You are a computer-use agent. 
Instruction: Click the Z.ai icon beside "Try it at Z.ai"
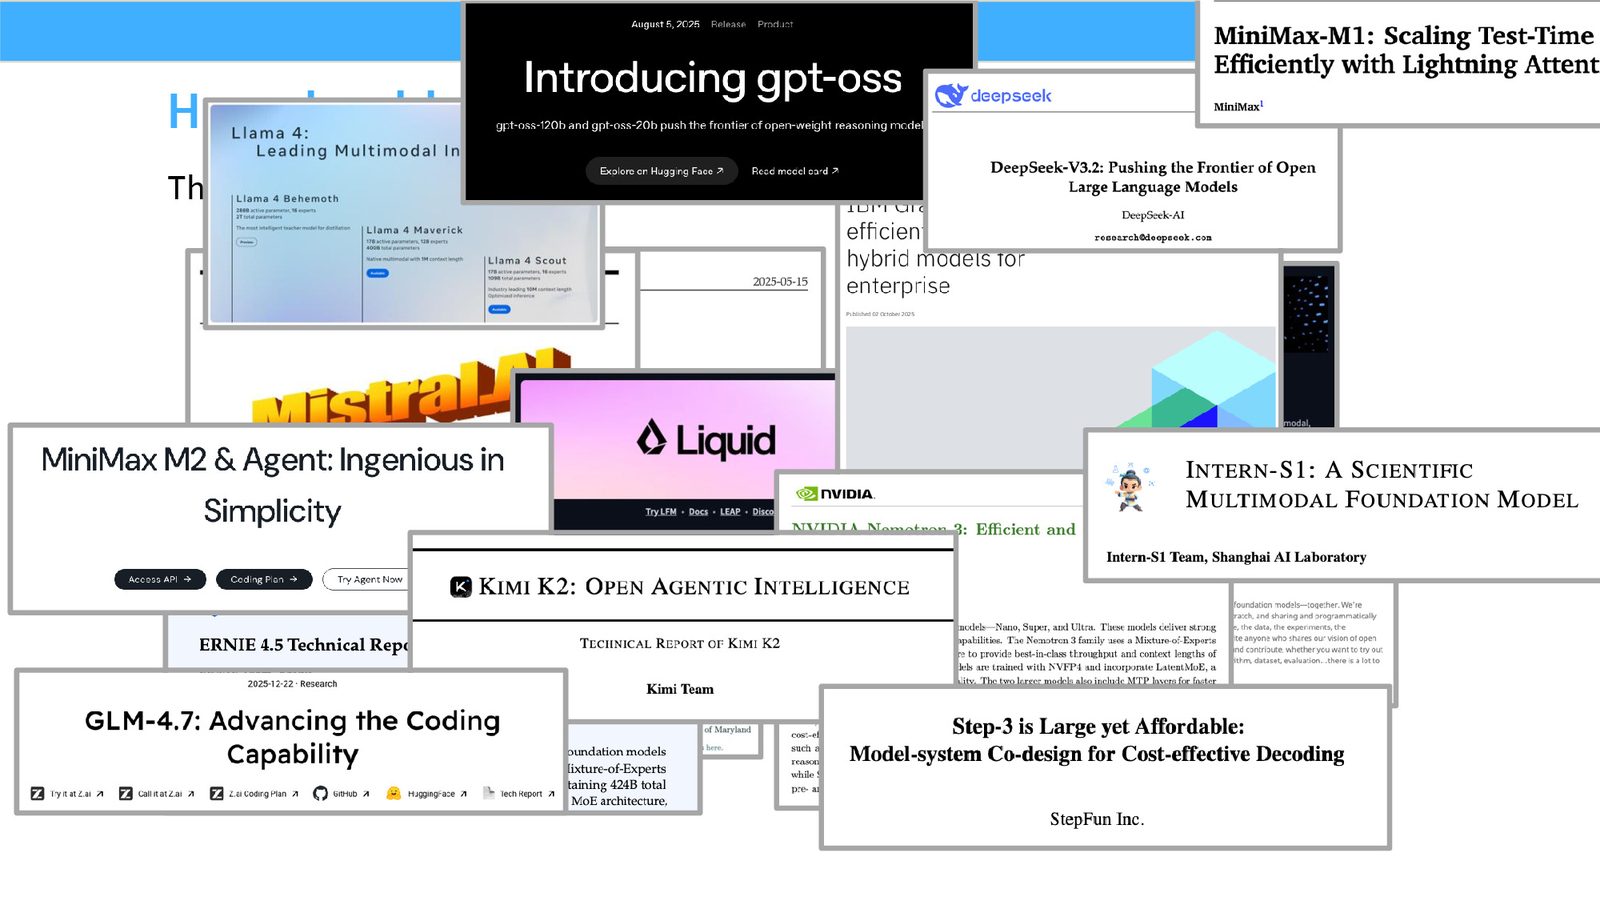pos(37,794)
